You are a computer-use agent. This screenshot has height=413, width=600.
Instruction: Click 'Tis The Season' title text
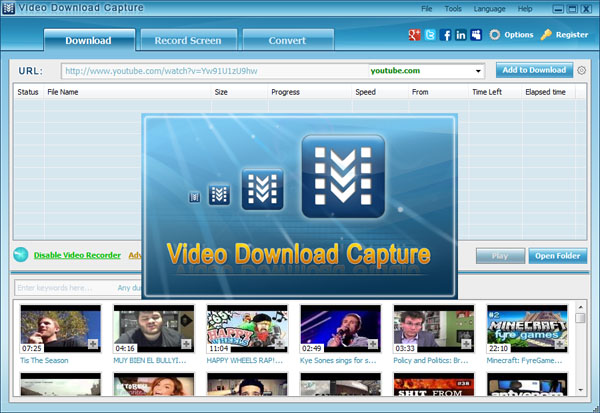(x=44, y=360)
